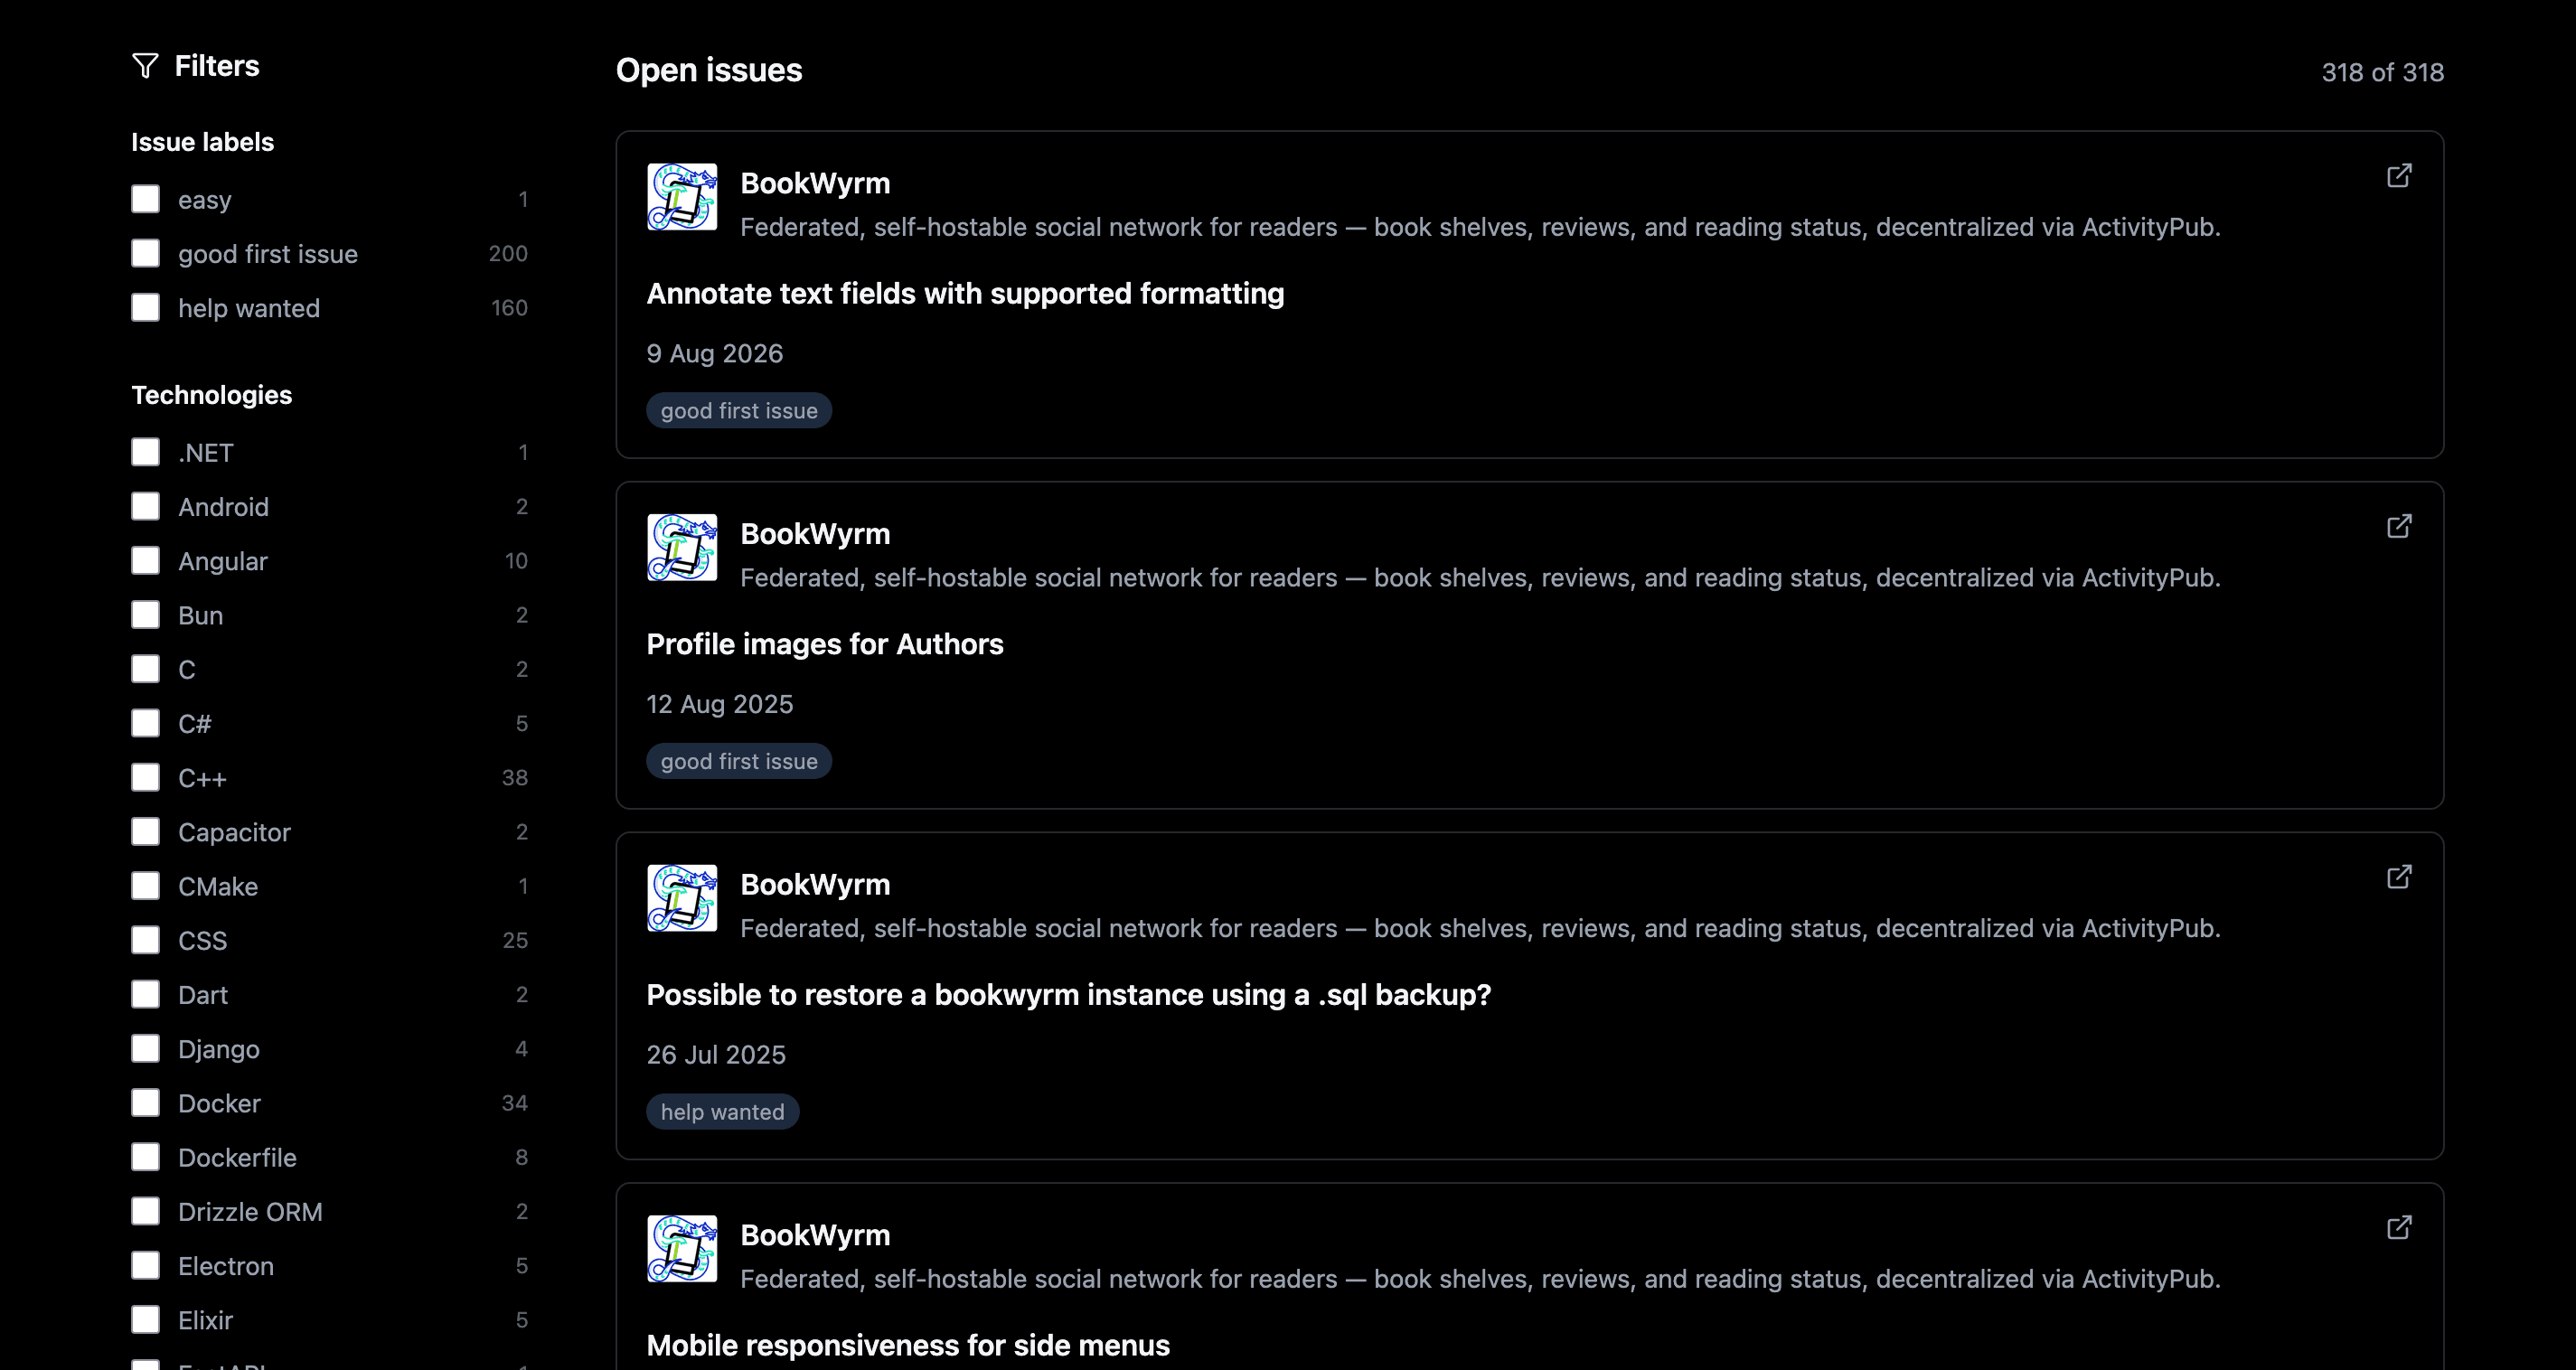Select the C technology checkbox
2576x1370 pixels.
(146, 669)
